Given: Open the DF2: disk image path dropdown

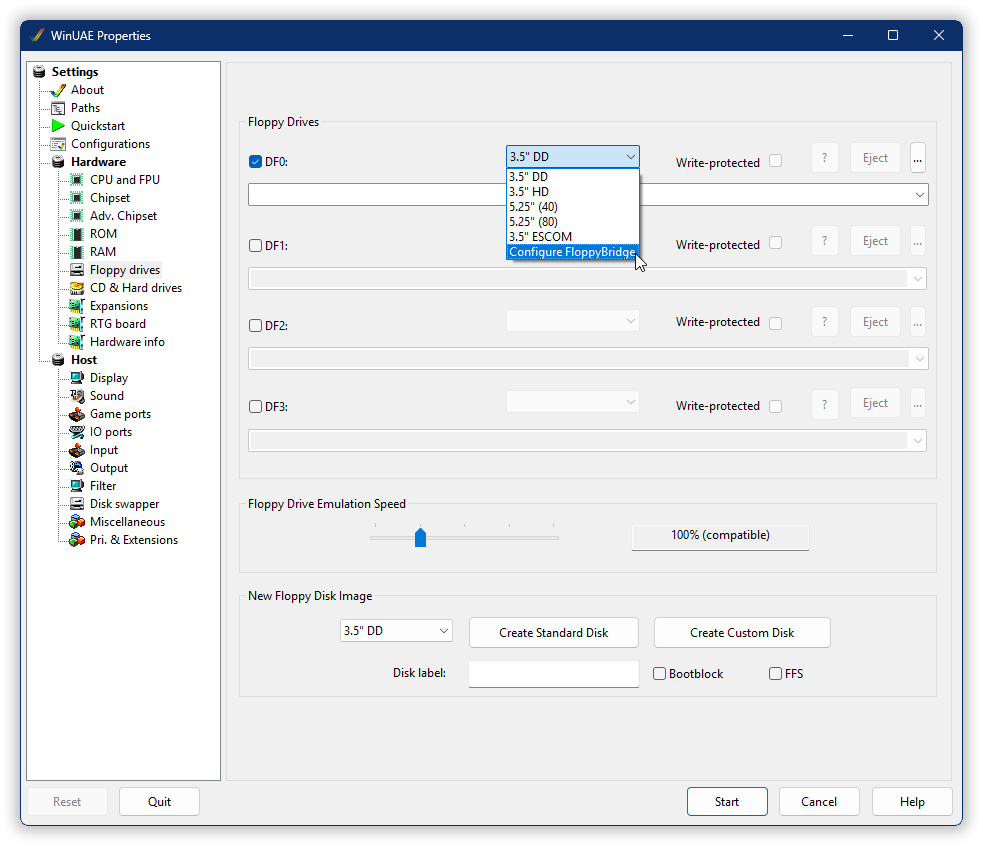Looking at the screenshot, I should tap(918, 358).
